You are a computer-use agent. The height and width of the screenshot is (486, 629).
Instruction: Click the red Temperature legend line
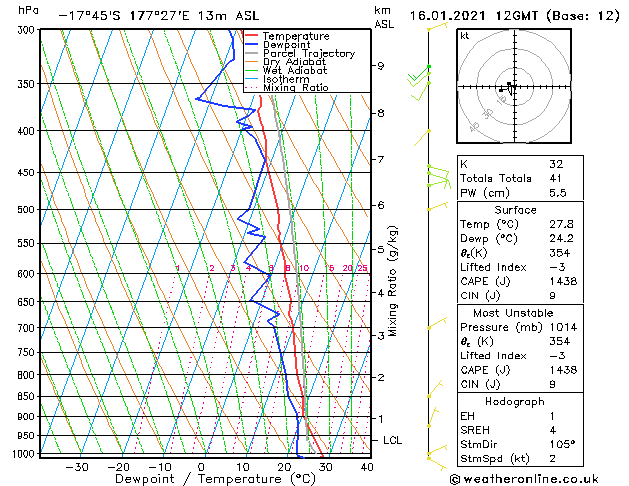coord(251,36)
